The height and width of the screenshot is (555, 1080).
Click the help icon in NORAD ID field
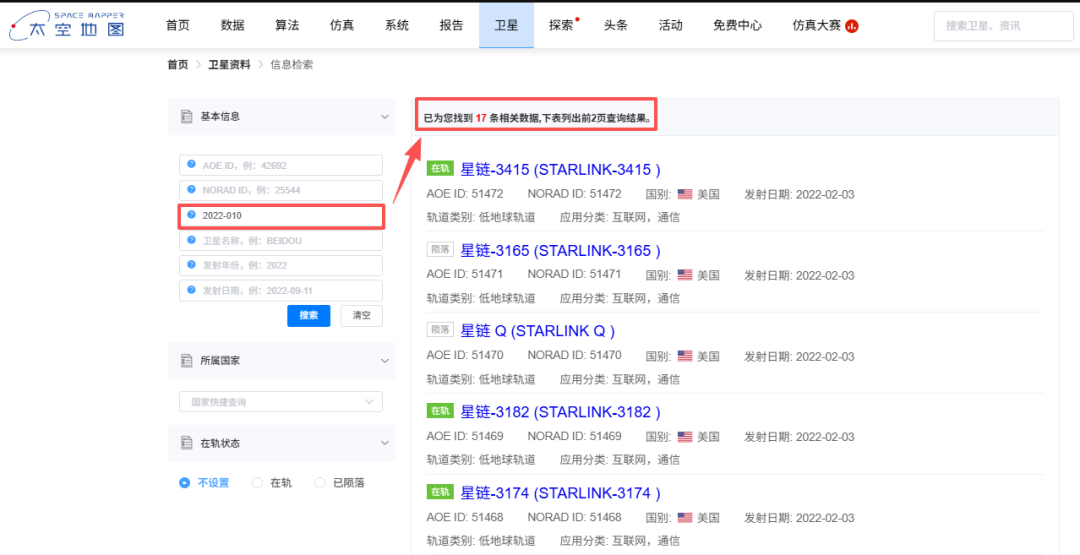click(191, 190)
